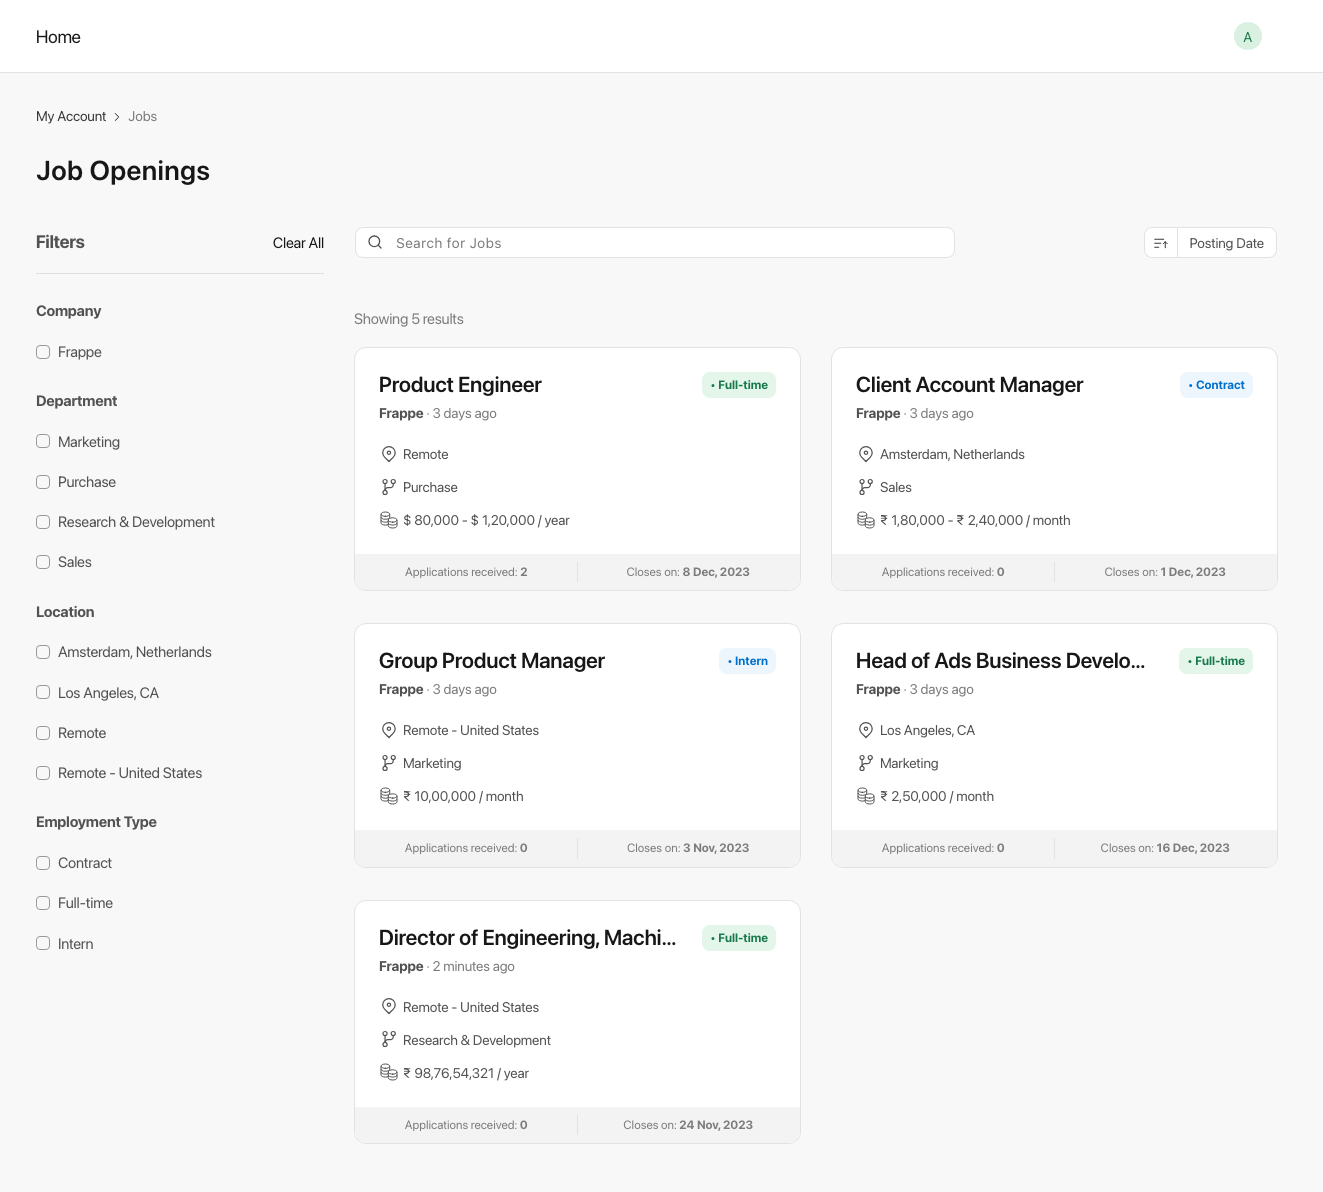Check the Research & Development department filter
1323x1192 pixels.
[x=43, y=522]
